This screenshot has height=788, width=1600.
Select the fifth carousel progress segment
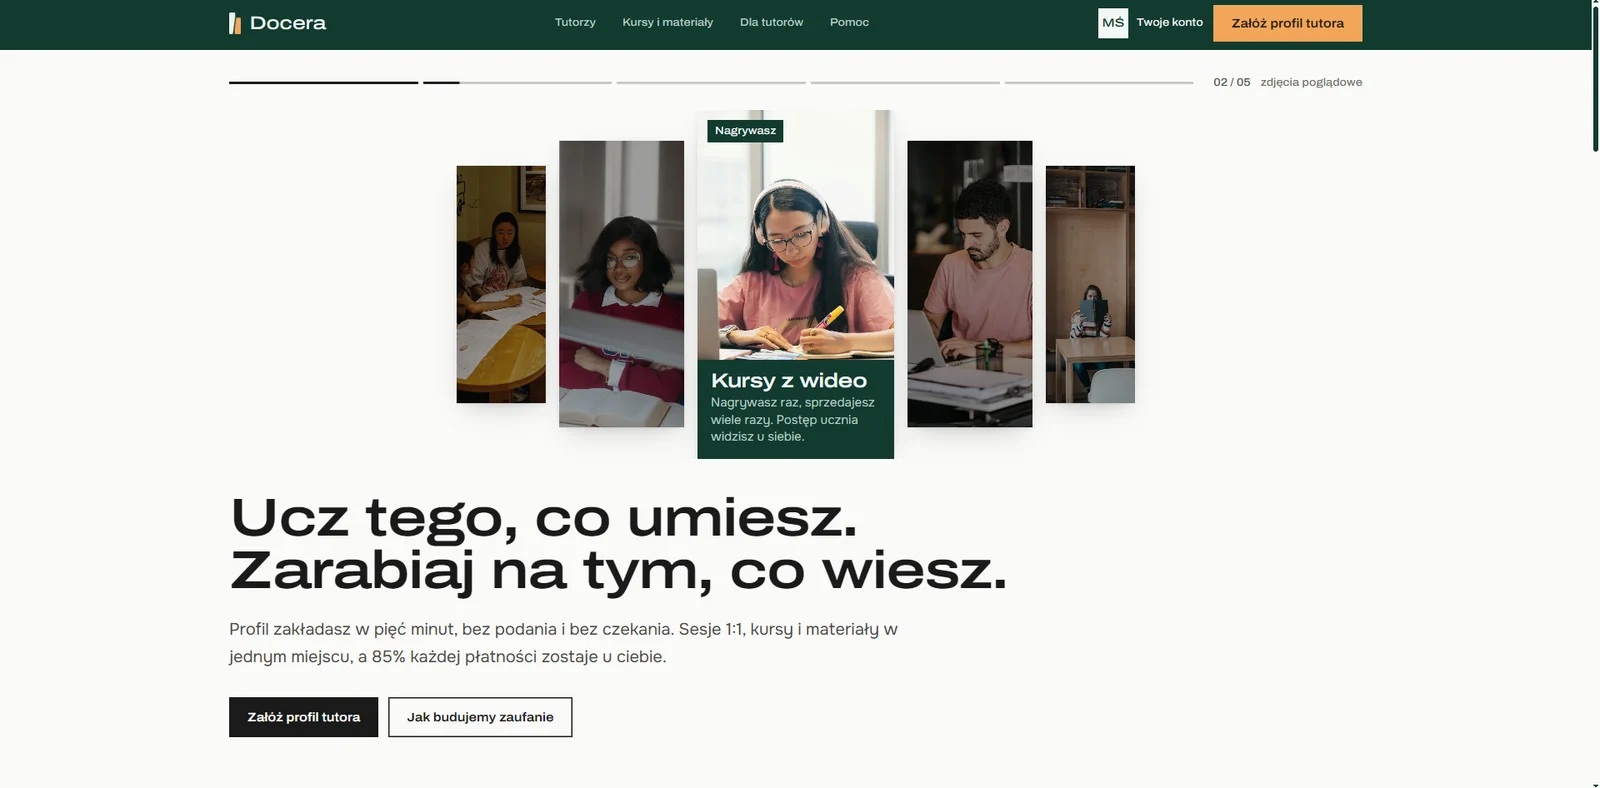pos(1099,82)
